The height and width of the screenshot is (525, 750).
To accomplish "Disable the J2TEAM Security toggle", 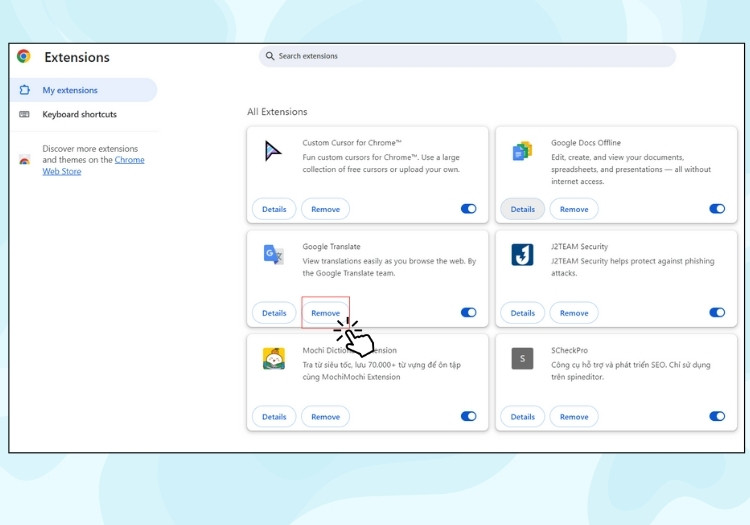I will point(717,312).
